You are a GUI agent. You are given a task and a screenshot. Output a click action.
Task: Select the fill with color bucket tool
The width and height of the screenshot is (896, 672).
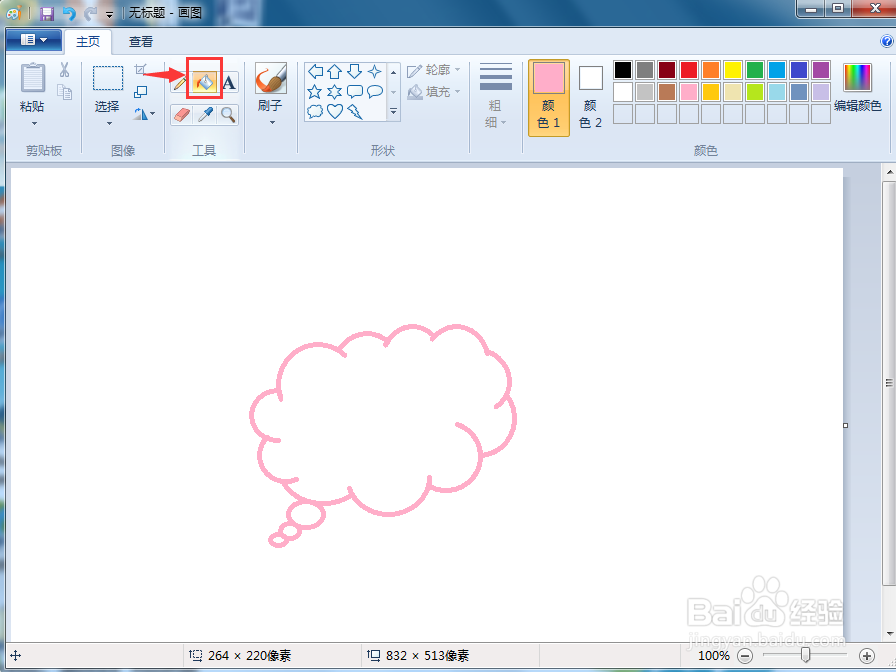[x=205, y=83]
